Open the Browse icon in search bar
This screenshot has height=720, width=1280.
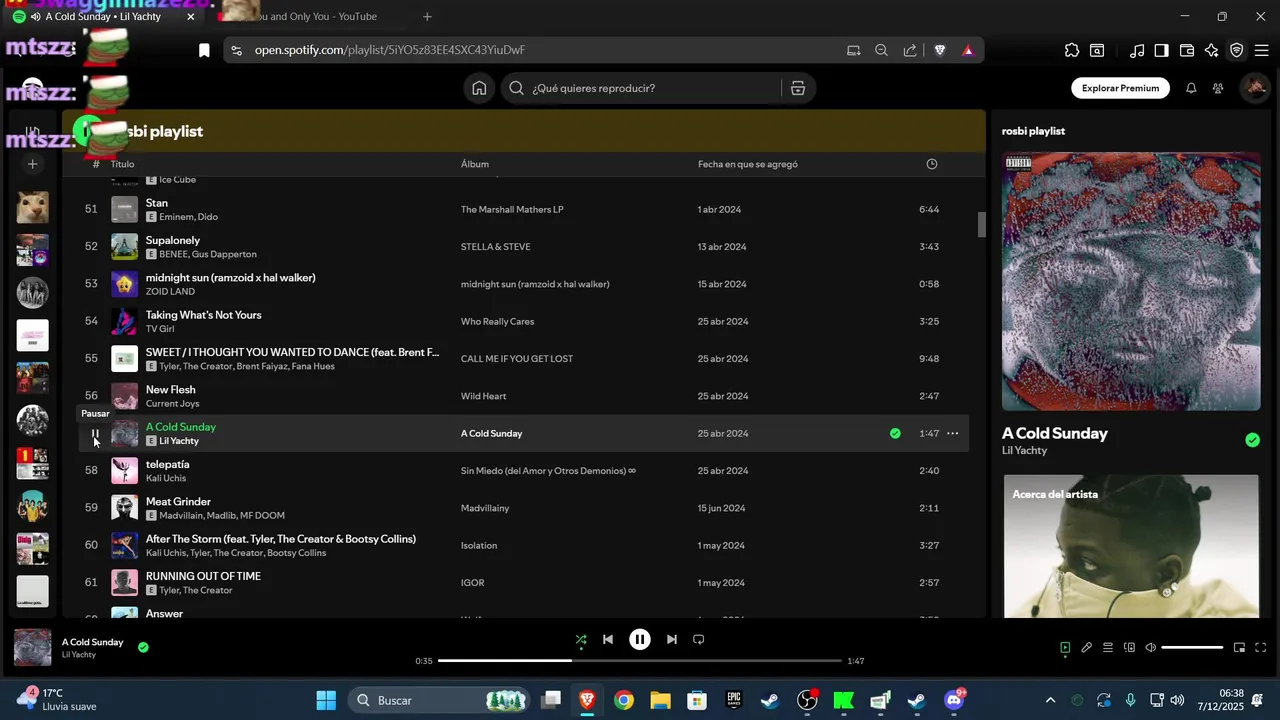coord(798,88)
